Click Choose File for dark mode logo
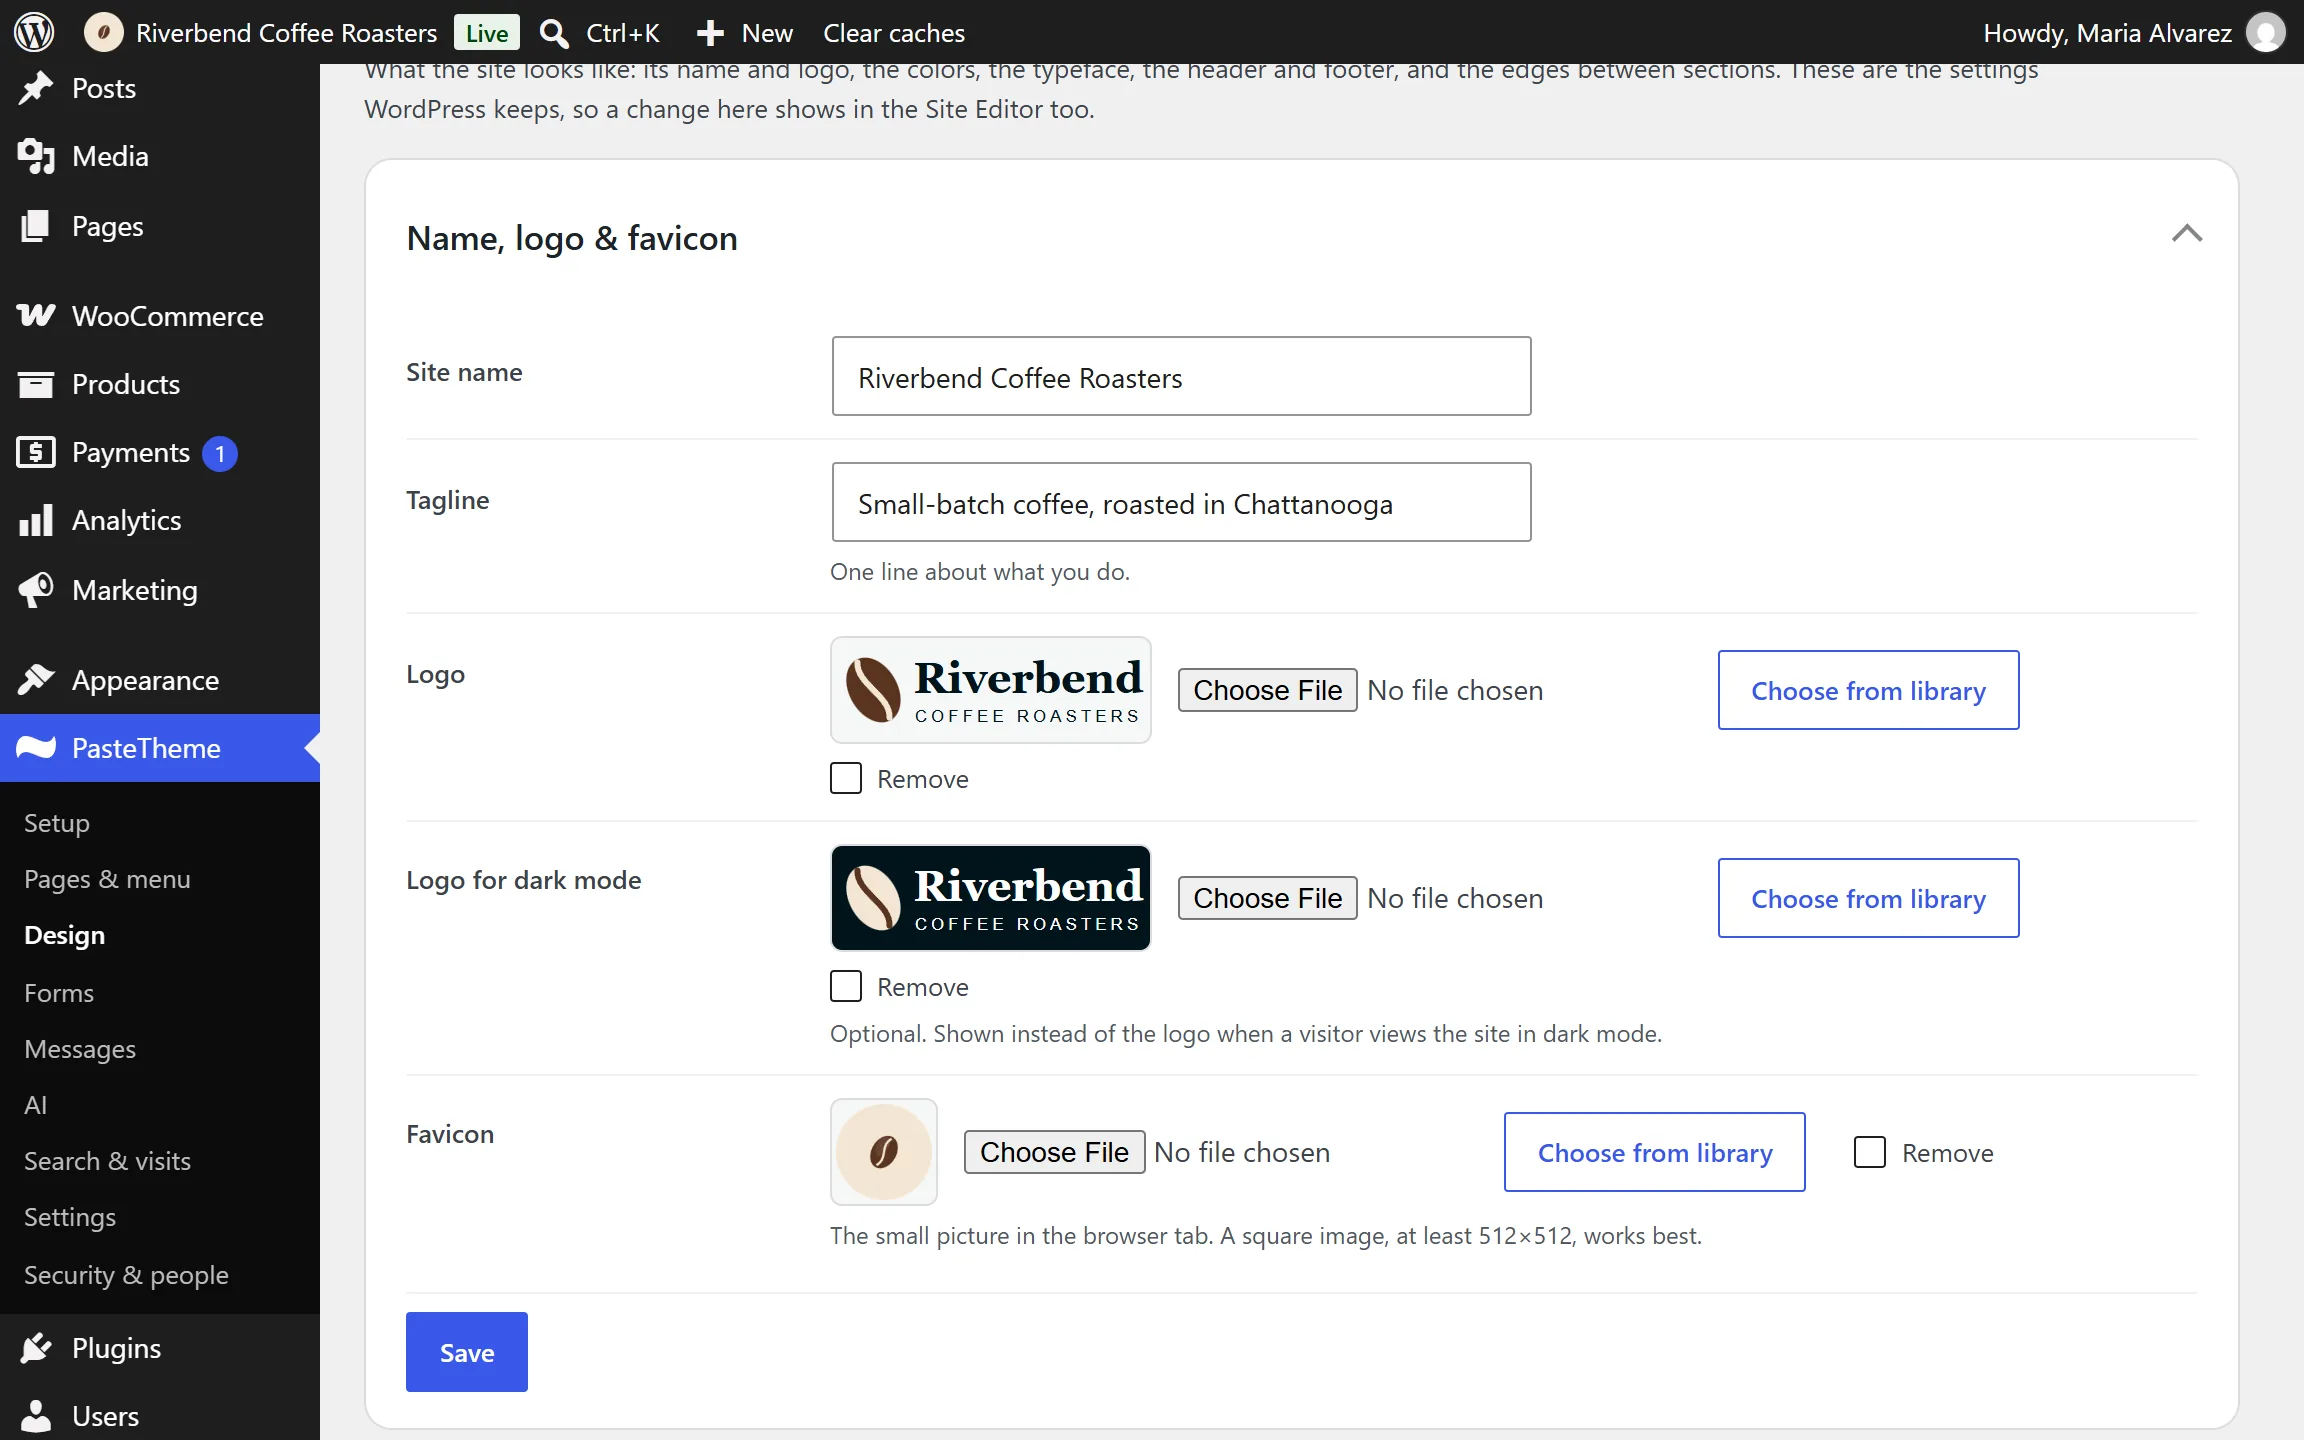The width and height of the screenshot is (2304, 1440). [x=1268, y=898]
